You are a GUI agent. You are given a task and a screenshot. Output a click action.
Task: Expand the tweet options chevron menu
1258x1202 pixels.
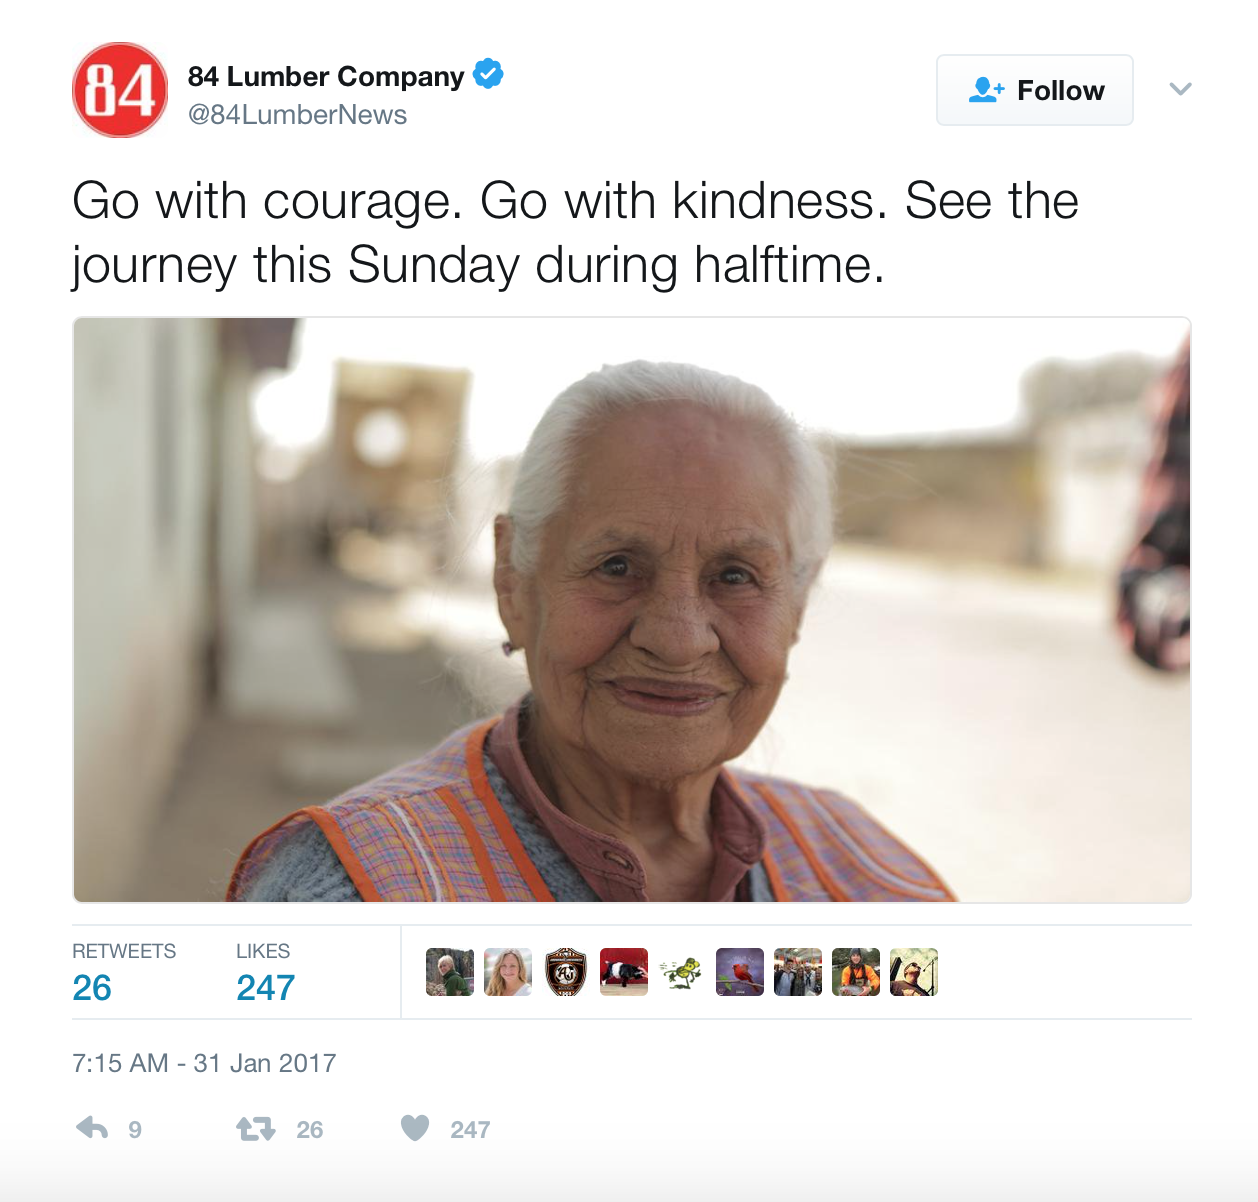(1181, 89)
